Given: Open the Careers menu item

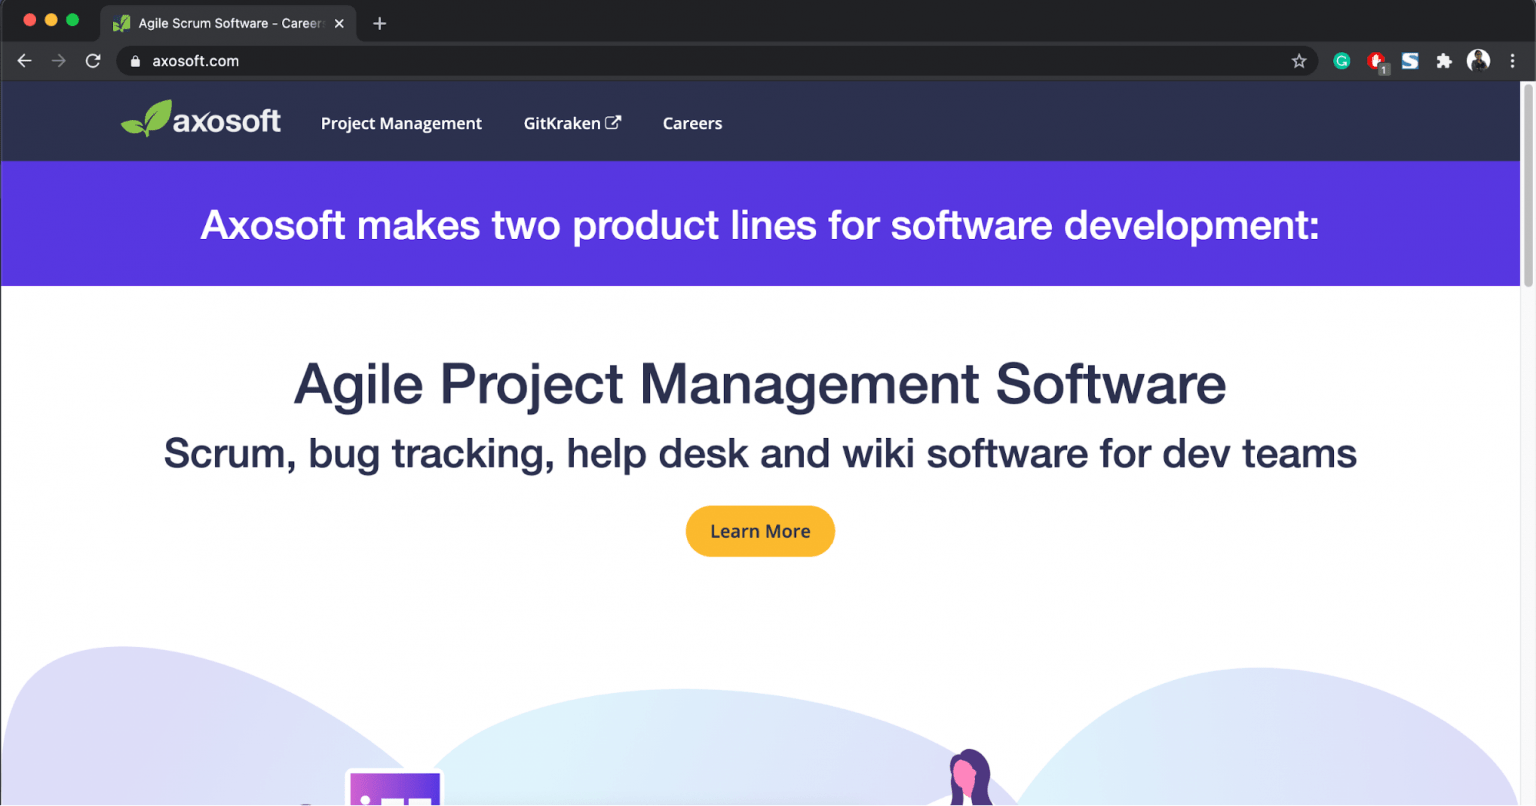Looking at the screenshot, I should point(692,123).
